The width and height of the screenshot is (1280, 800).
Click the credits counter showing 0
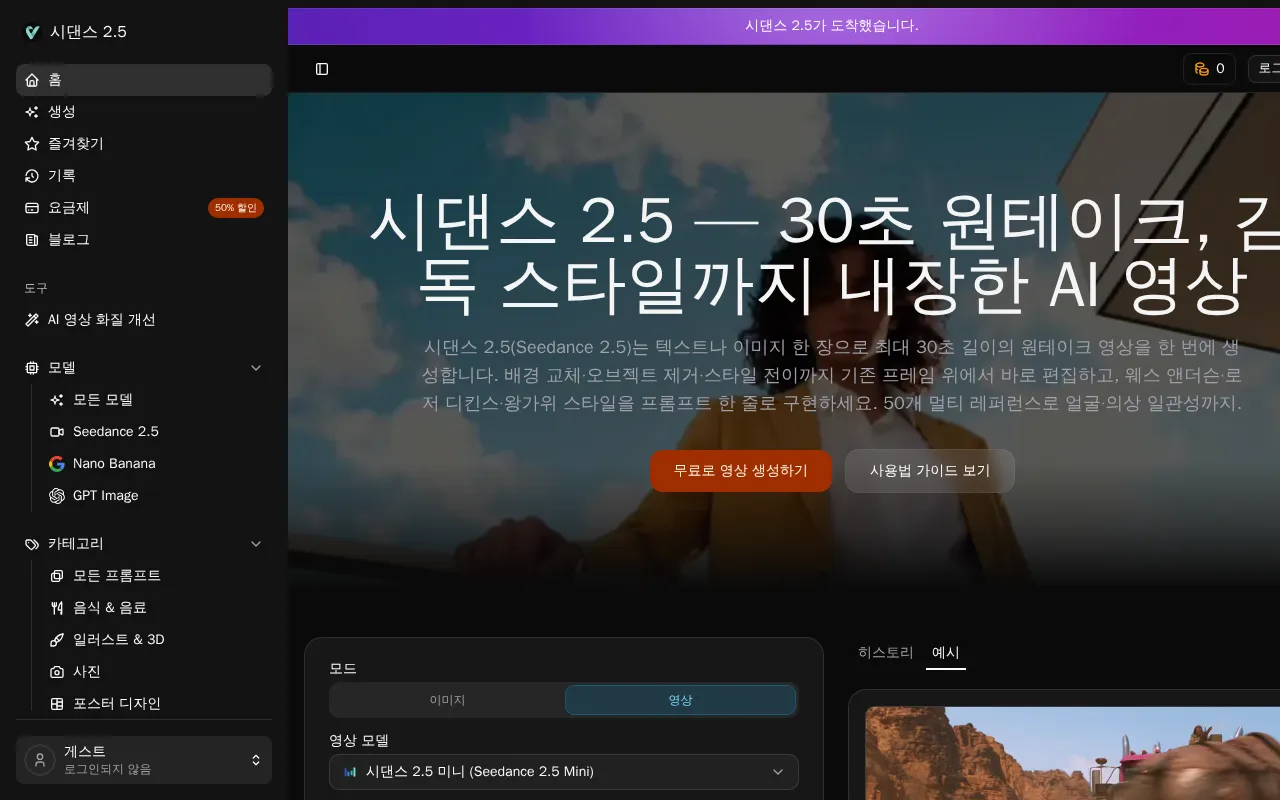(1210, 69)
